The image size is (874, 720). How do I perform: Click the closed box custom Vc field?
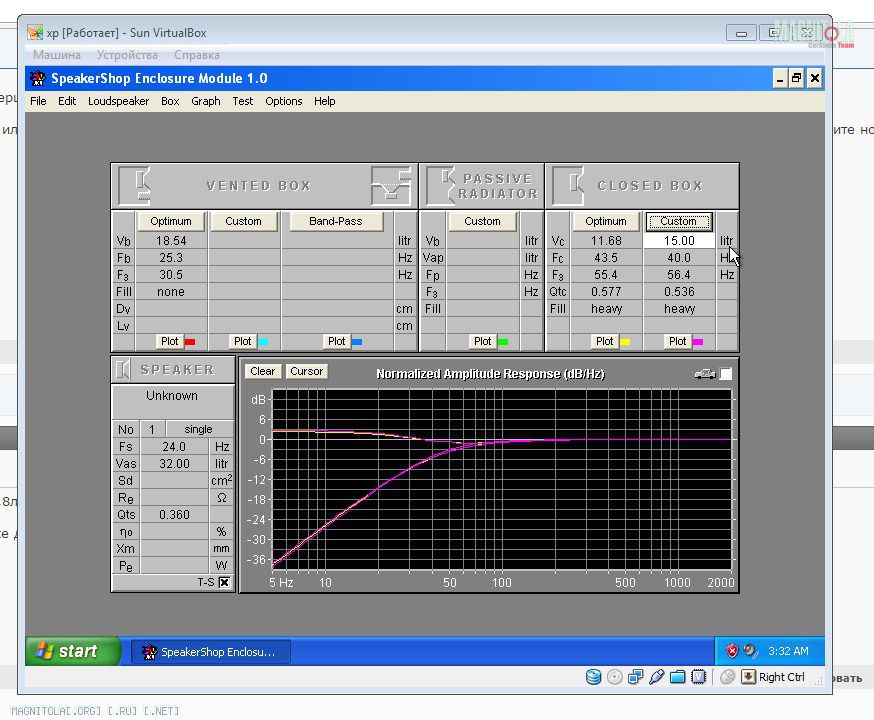[679, 241]
